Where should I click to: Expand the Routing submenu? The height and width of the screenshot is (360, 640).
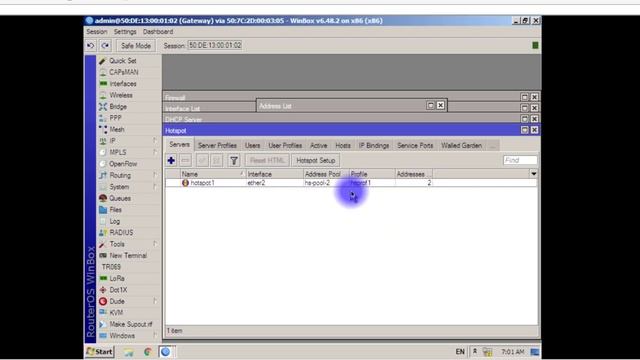[x=155, y=175]
